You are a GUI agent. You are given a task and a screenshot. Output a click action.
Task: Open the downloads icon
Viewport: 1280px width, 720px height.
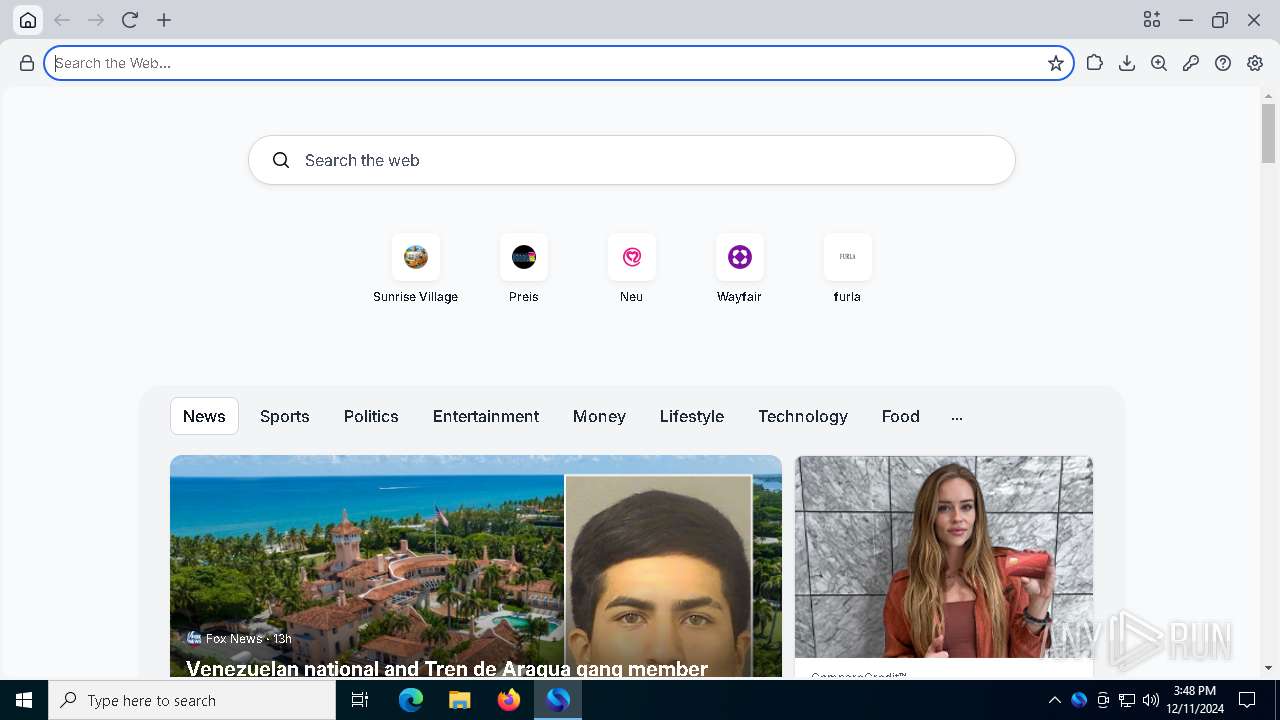point(1127,63)
